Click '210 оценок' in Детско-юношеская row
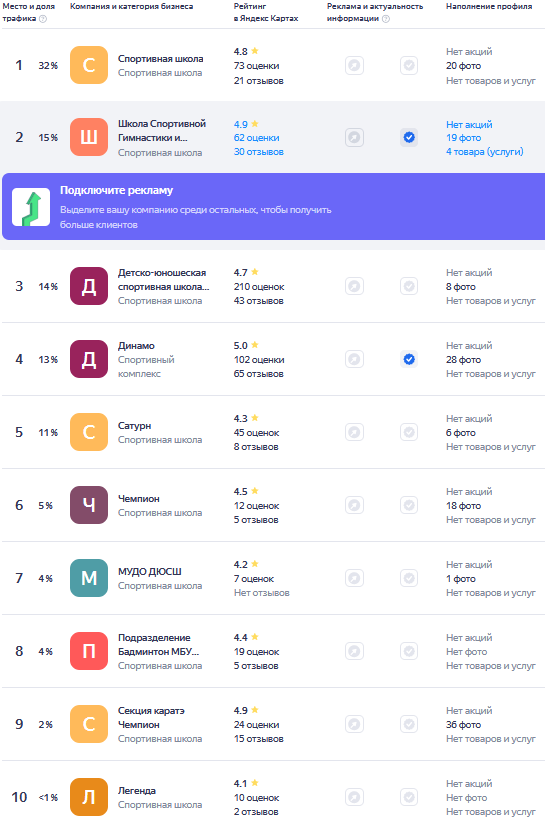545x825 pixels. (x=259, y=287)
